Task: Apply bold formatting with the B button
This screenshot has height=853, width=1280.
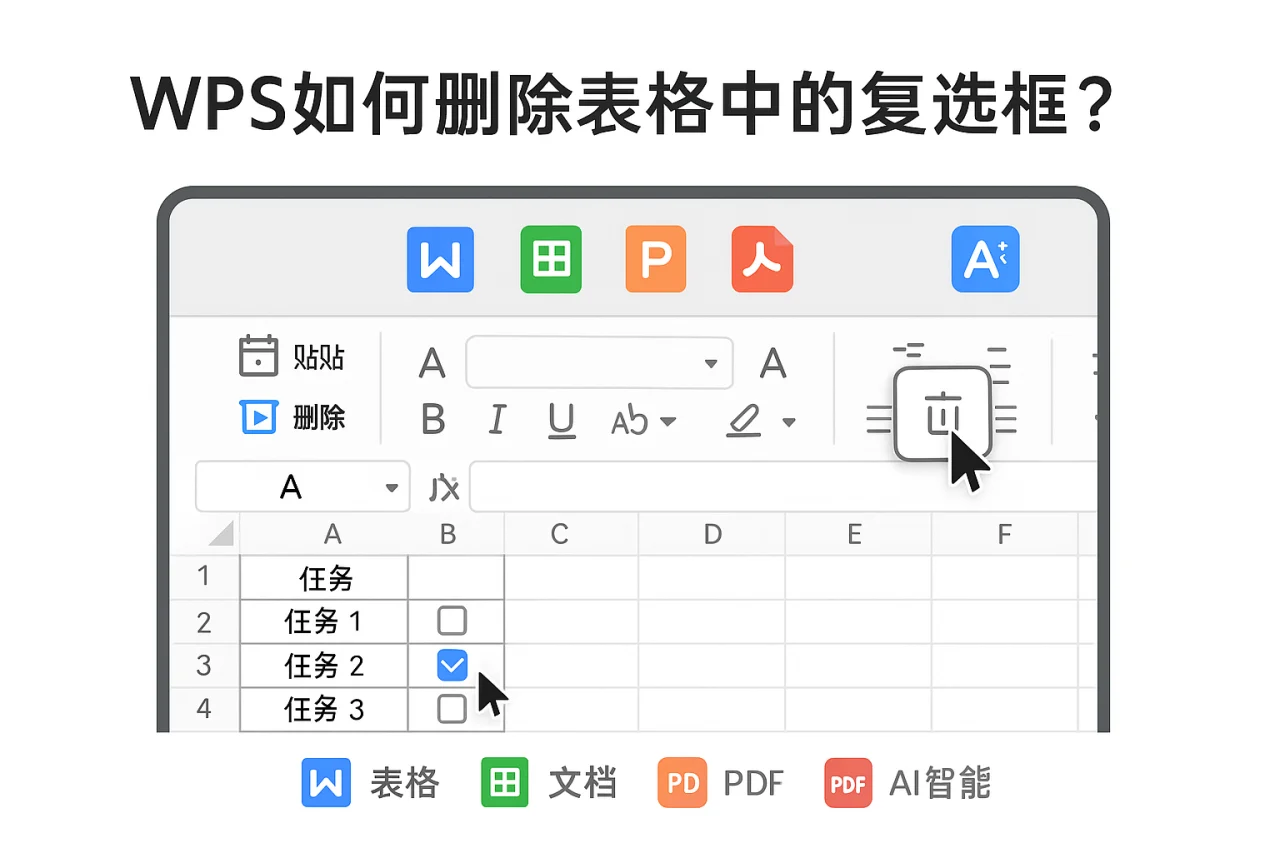Action: pos(432,420)
